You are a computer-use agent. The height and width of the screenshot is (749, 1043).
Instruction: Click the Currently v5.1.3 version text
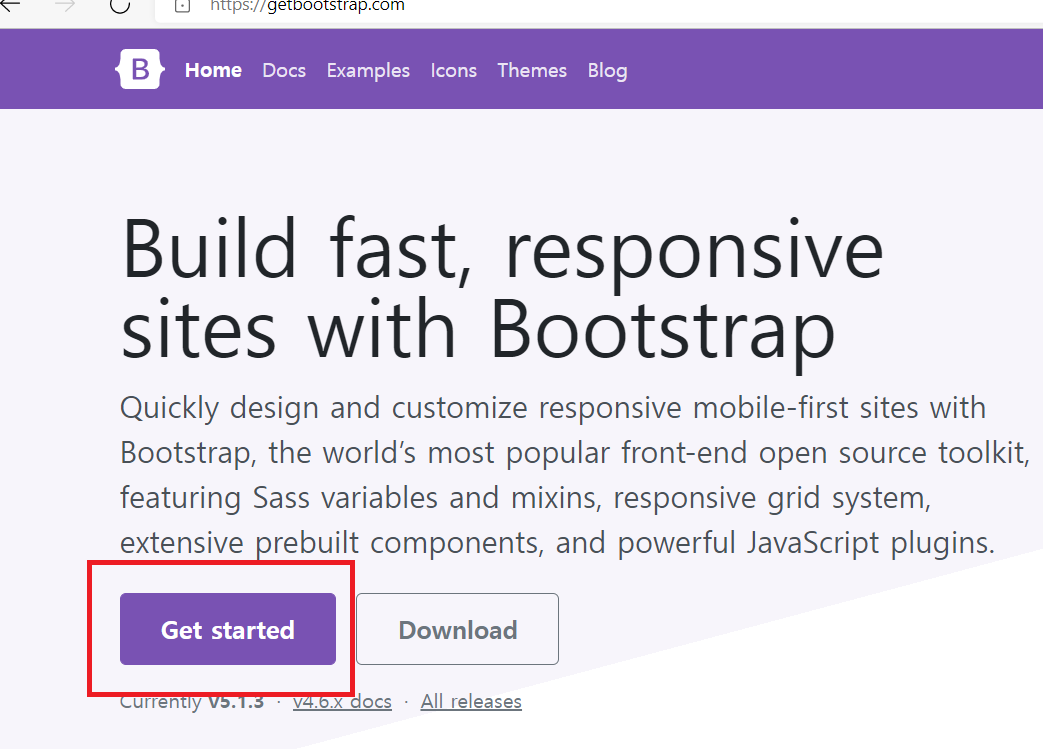[x=190, y=701]
